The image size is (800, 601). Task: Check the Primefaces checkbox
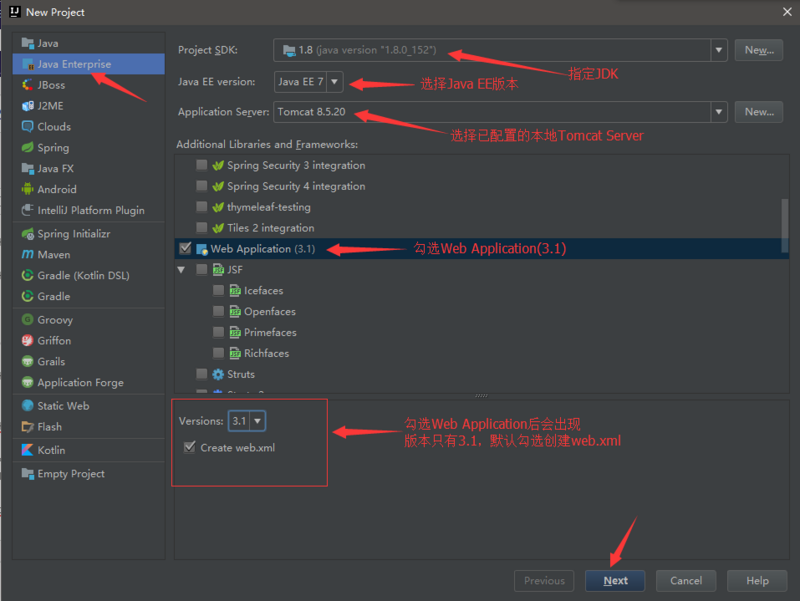point(218,332)
